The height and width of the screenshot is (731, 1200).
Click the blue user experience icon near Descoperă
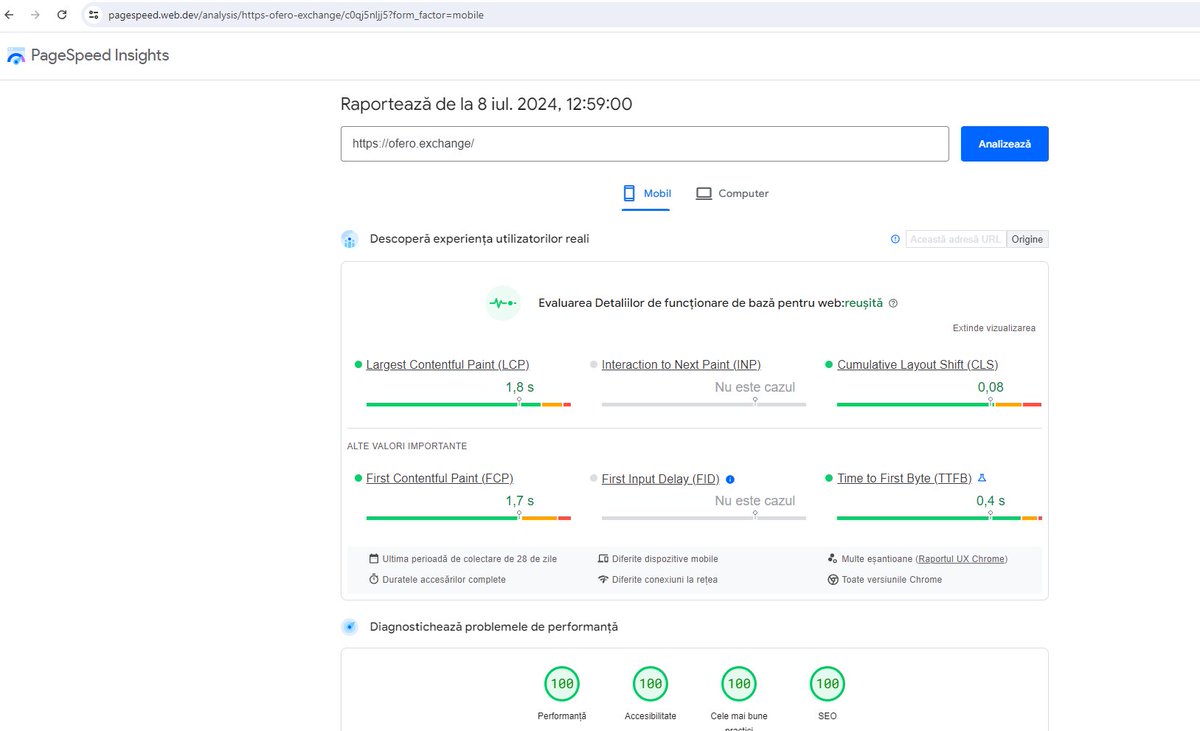[x=349, y=239]
